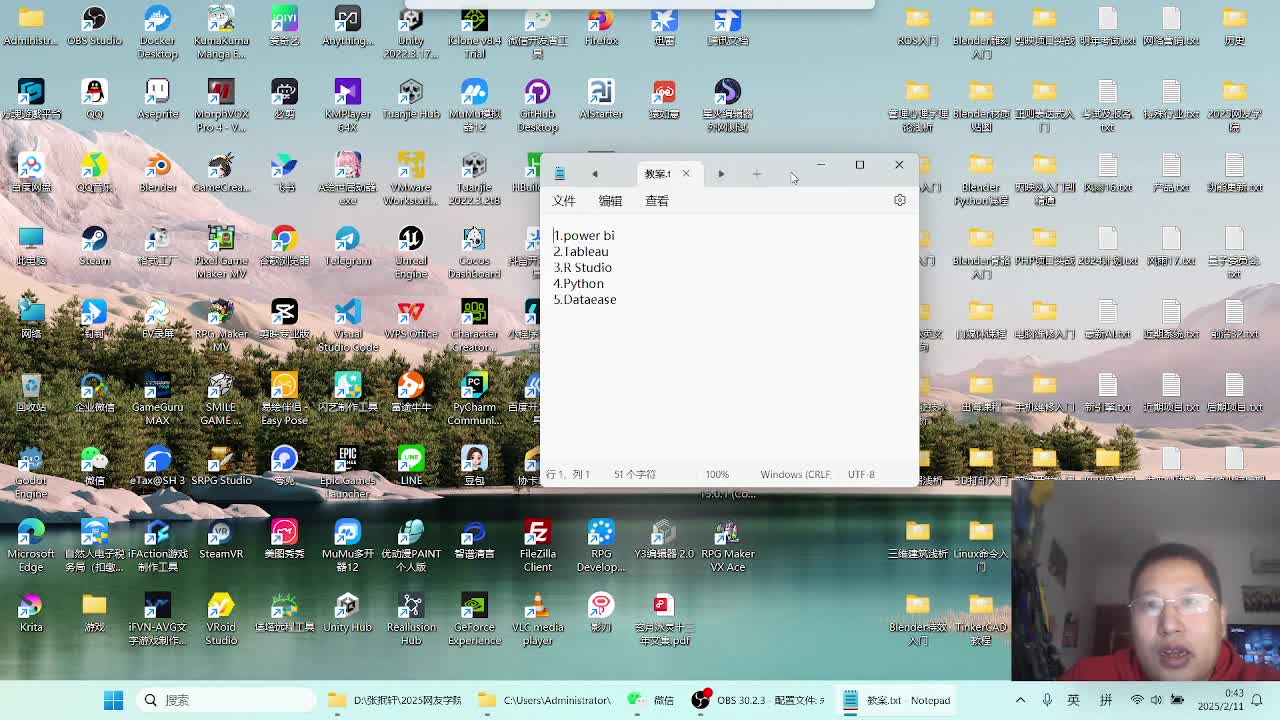Click the '1.power bi' line in Notepad
Viewport: 1280px width, 720px height.
(584, 235)
